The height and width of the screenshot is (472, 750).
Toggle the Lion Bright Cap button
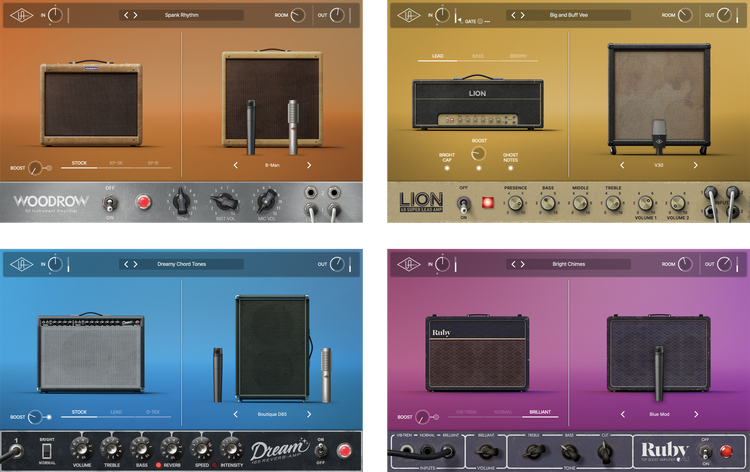pos(447,166)
